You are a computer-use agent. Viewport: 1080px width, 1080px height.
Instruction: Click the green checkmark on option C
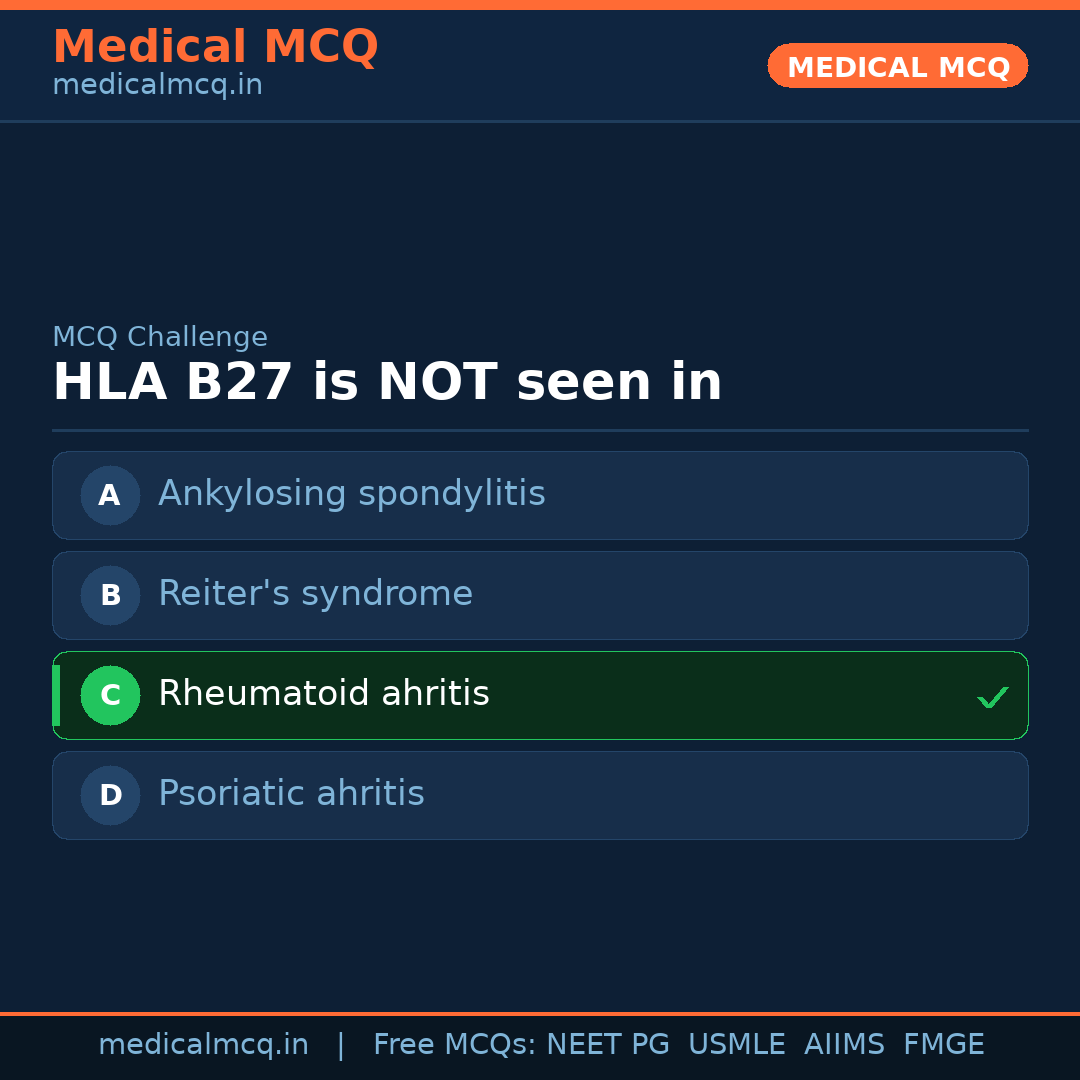click(x=992, y=697)
